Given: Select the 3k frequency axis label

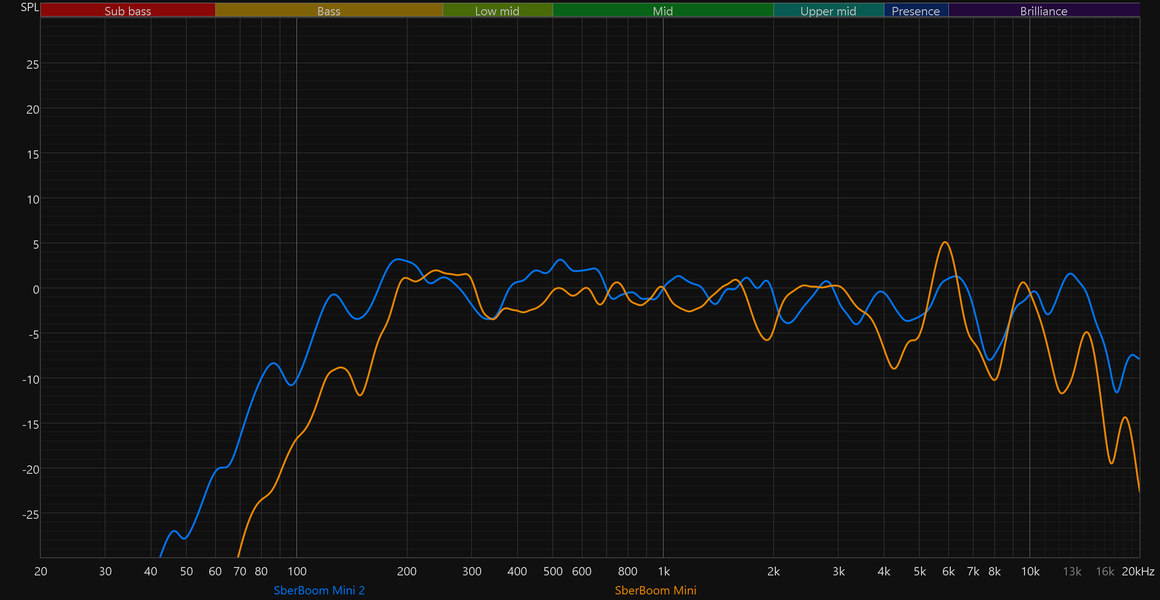Looking at the screenshot, I should [x=838, y=571].
